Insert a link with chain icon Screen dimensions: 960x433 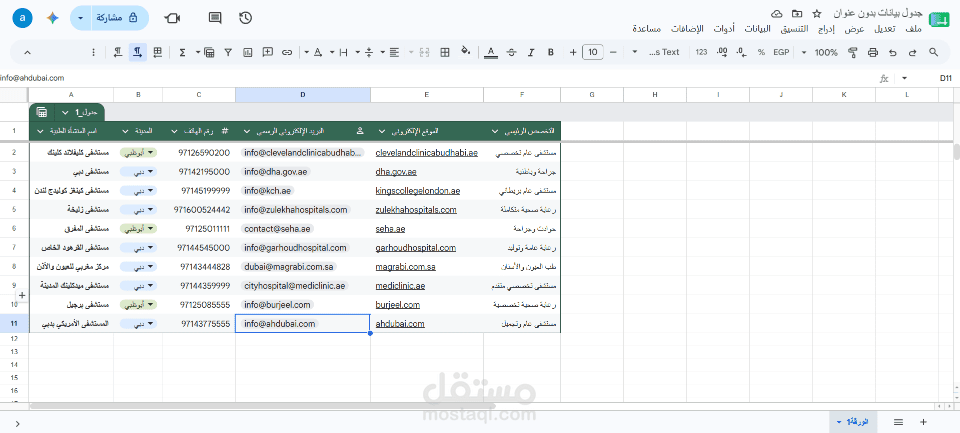(287, 53)
